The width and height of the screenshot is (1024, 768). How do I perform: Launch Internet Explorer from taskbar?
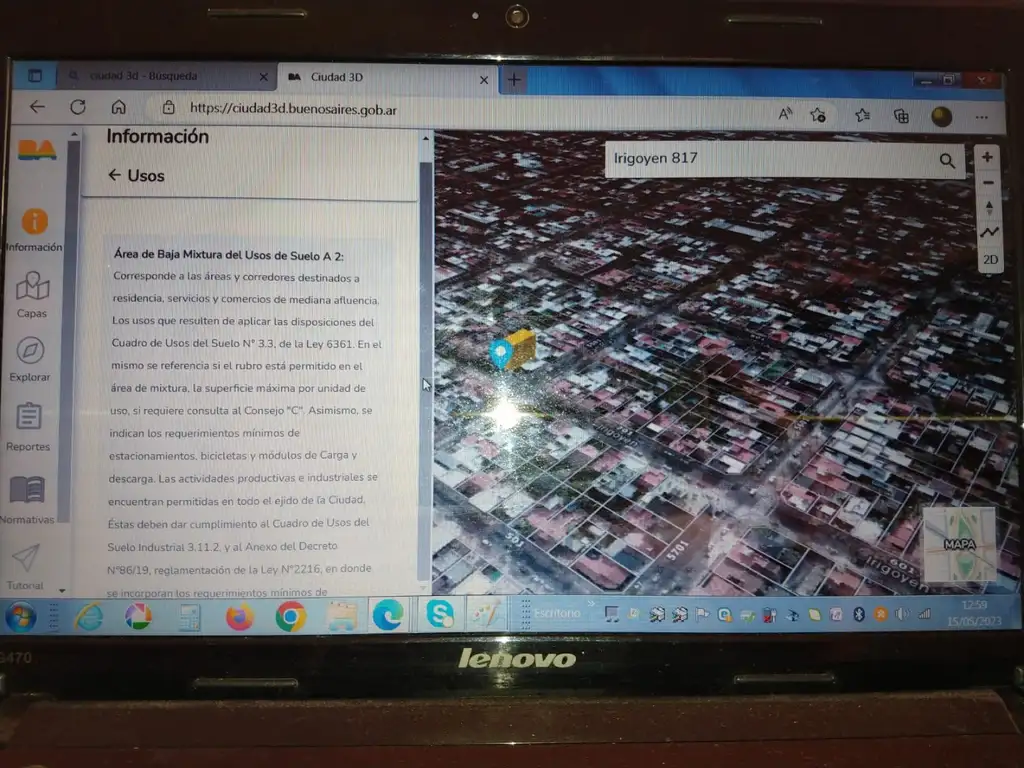[x=89, y=616]
